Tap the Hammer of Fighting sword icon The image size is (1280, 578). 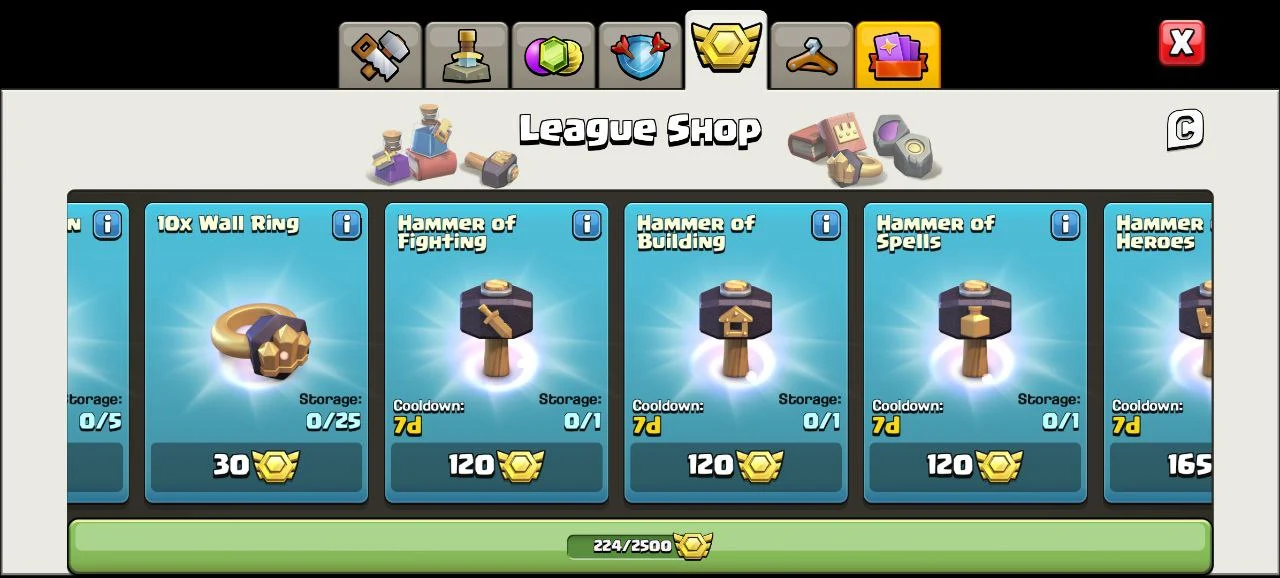tap(496, 328)
